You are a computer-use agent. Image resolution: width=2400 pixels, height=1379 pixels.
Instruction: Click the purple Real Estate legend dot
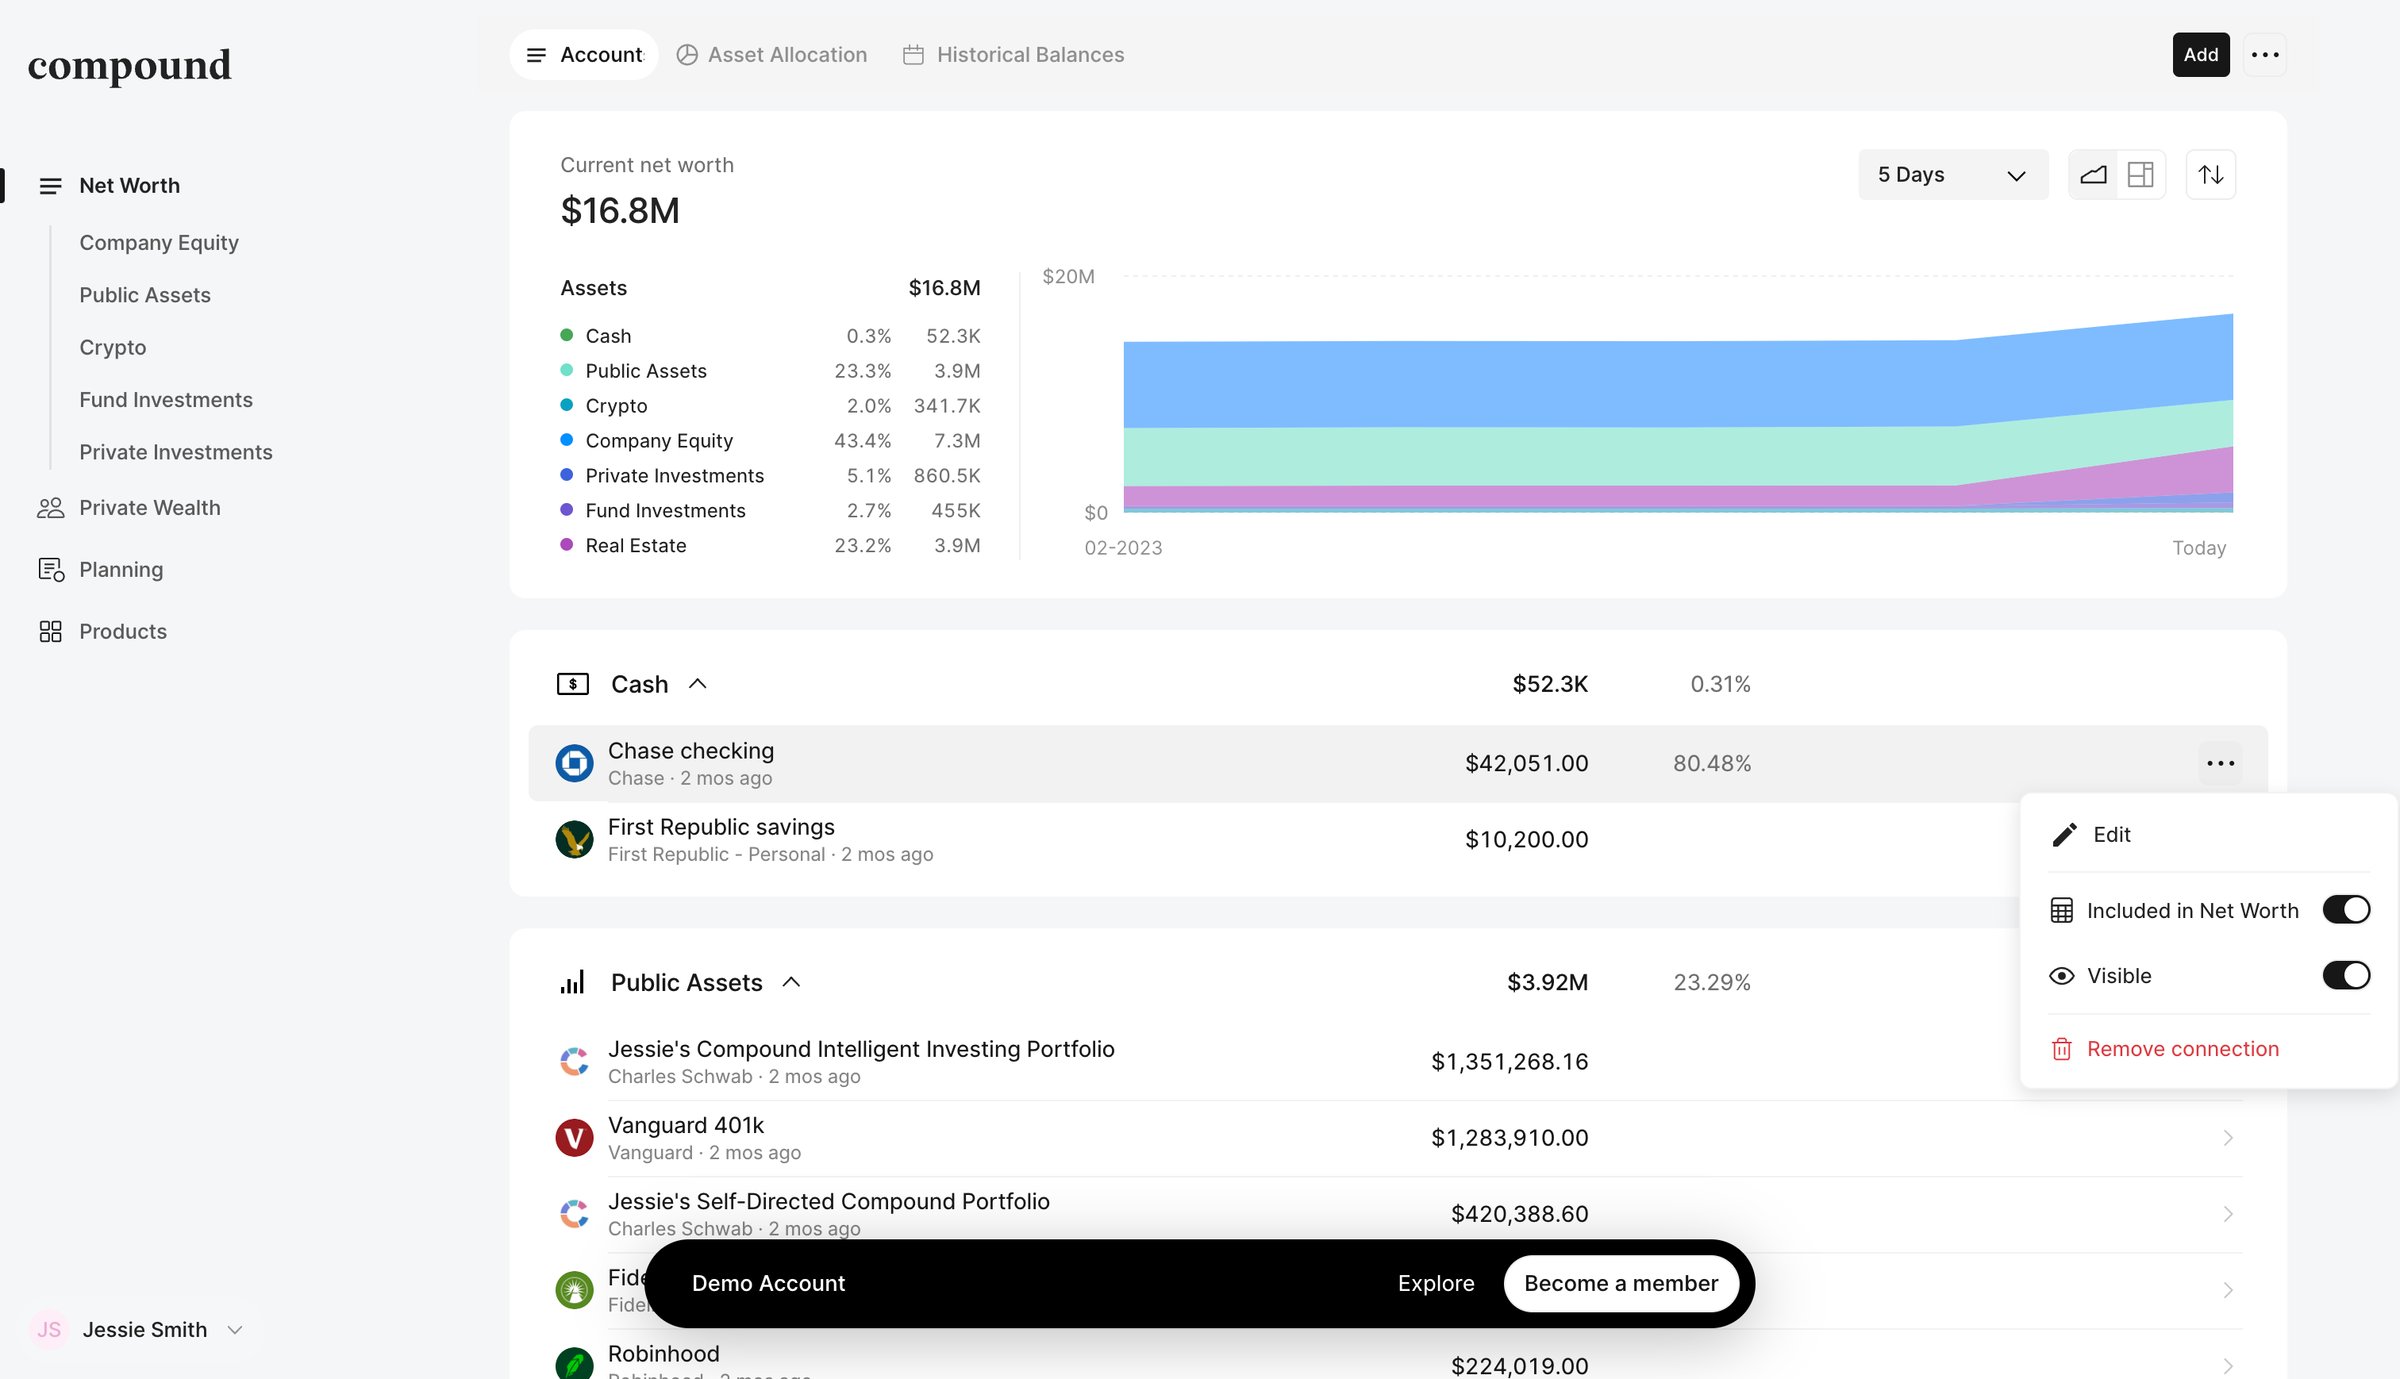[567, 545]
